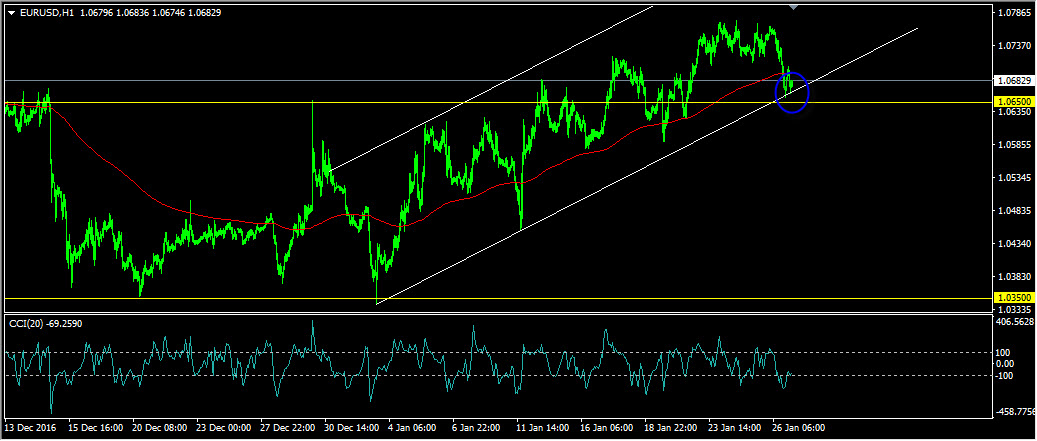Click the 20 Dec 08:00 time label
The height and width of the screenshot is (441, 1037).
pos(159,428)
